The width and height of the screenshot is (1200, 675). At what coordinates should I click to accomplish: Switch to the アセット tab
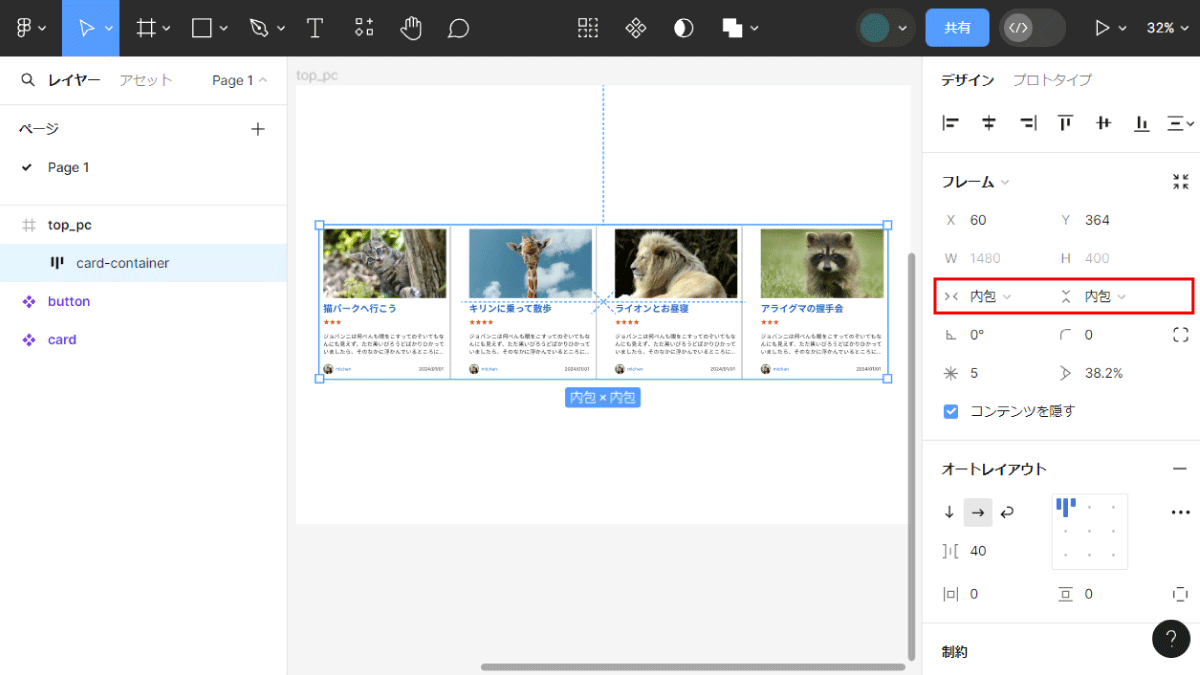146,80
